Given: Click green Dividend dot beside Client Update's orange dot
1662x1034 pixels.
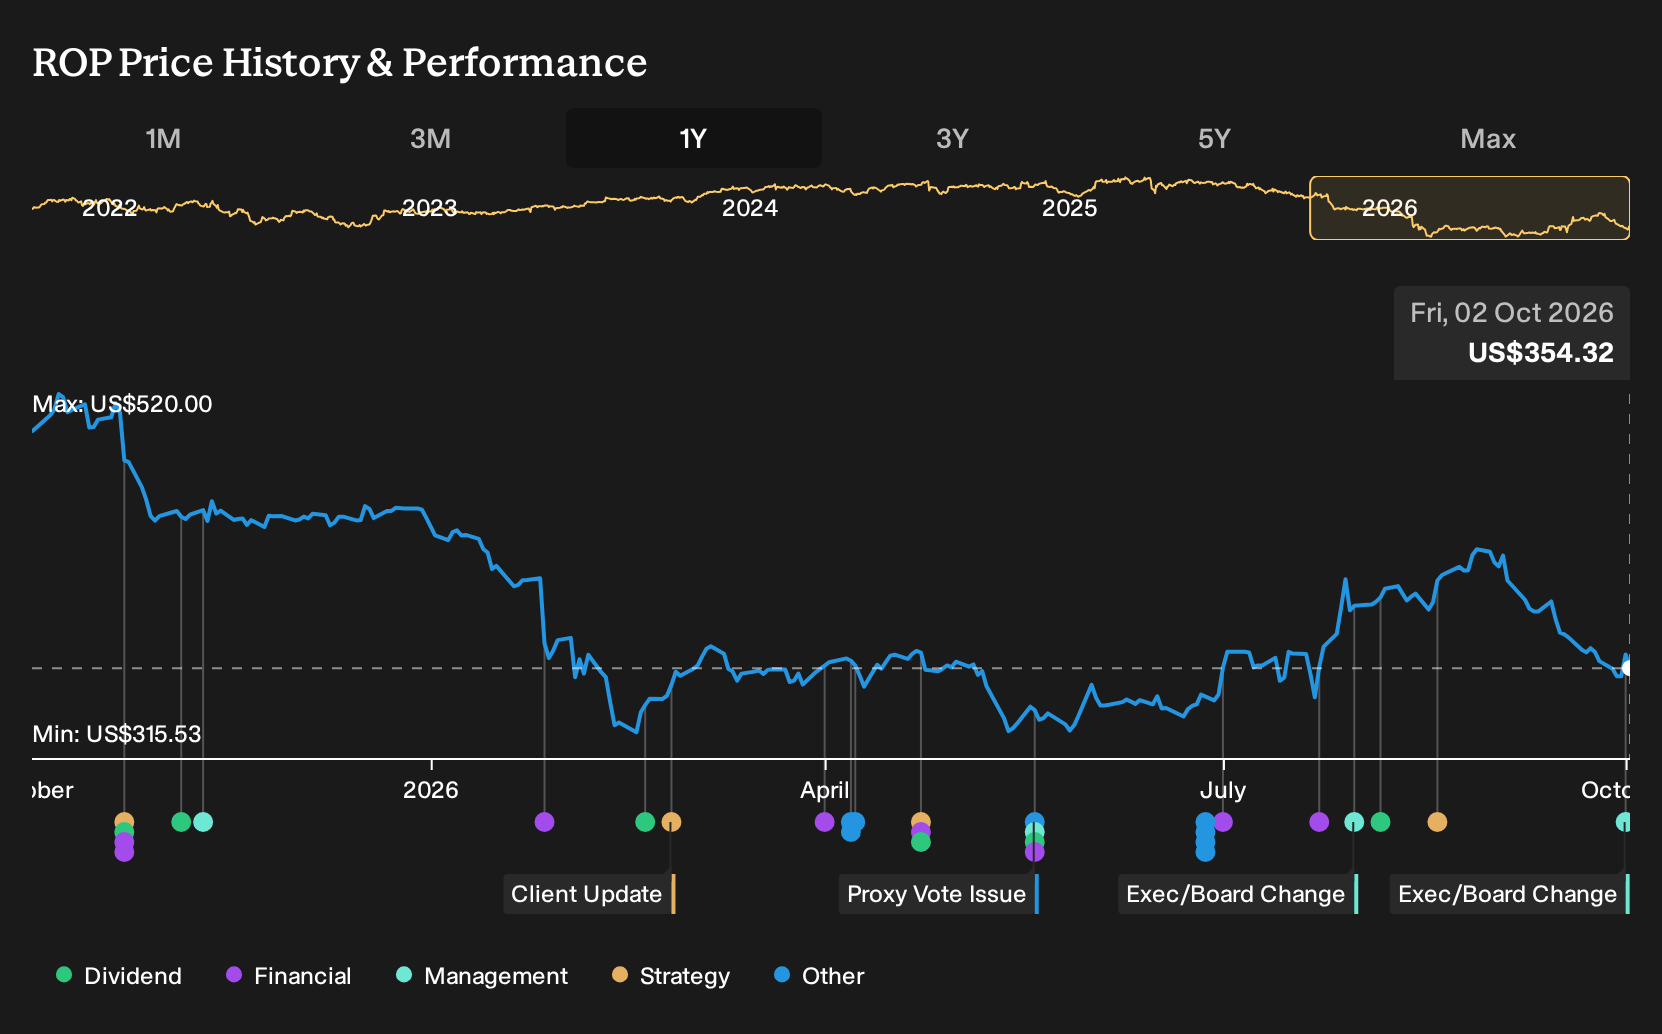Looking at the screenshot, I should pyautogui.click(x=645, y=822).
